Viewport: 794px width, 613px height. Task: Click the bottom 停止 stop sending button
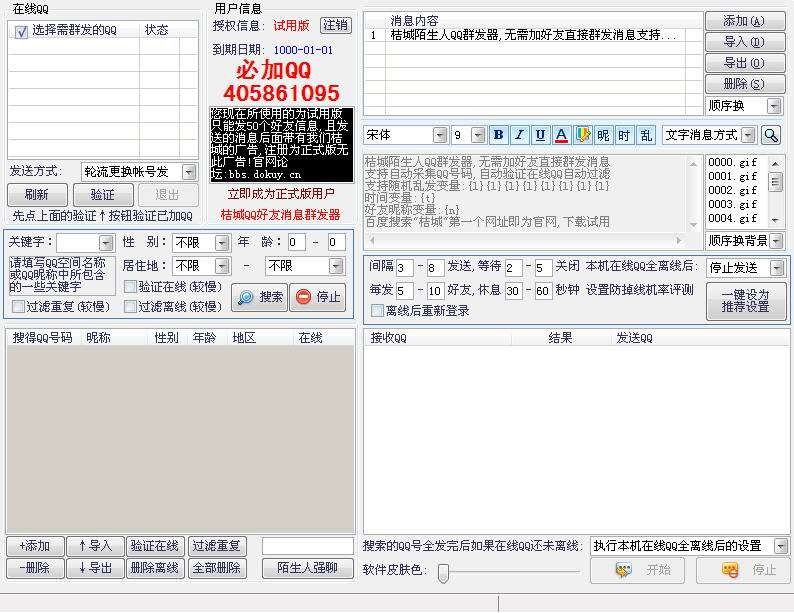(x=742, y=570)
